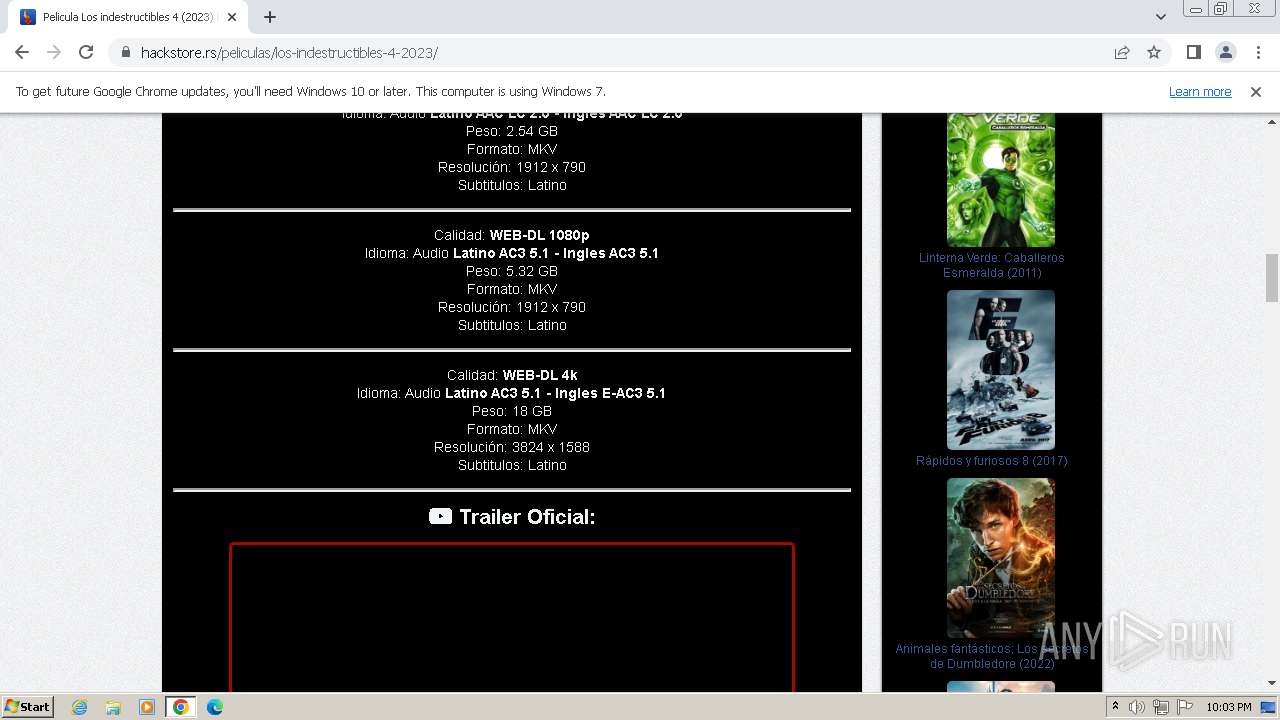1280x720 pixels.
Task: Select the Pelicula Los indestructibles 4 tab
Action: (x=128, y=17)
